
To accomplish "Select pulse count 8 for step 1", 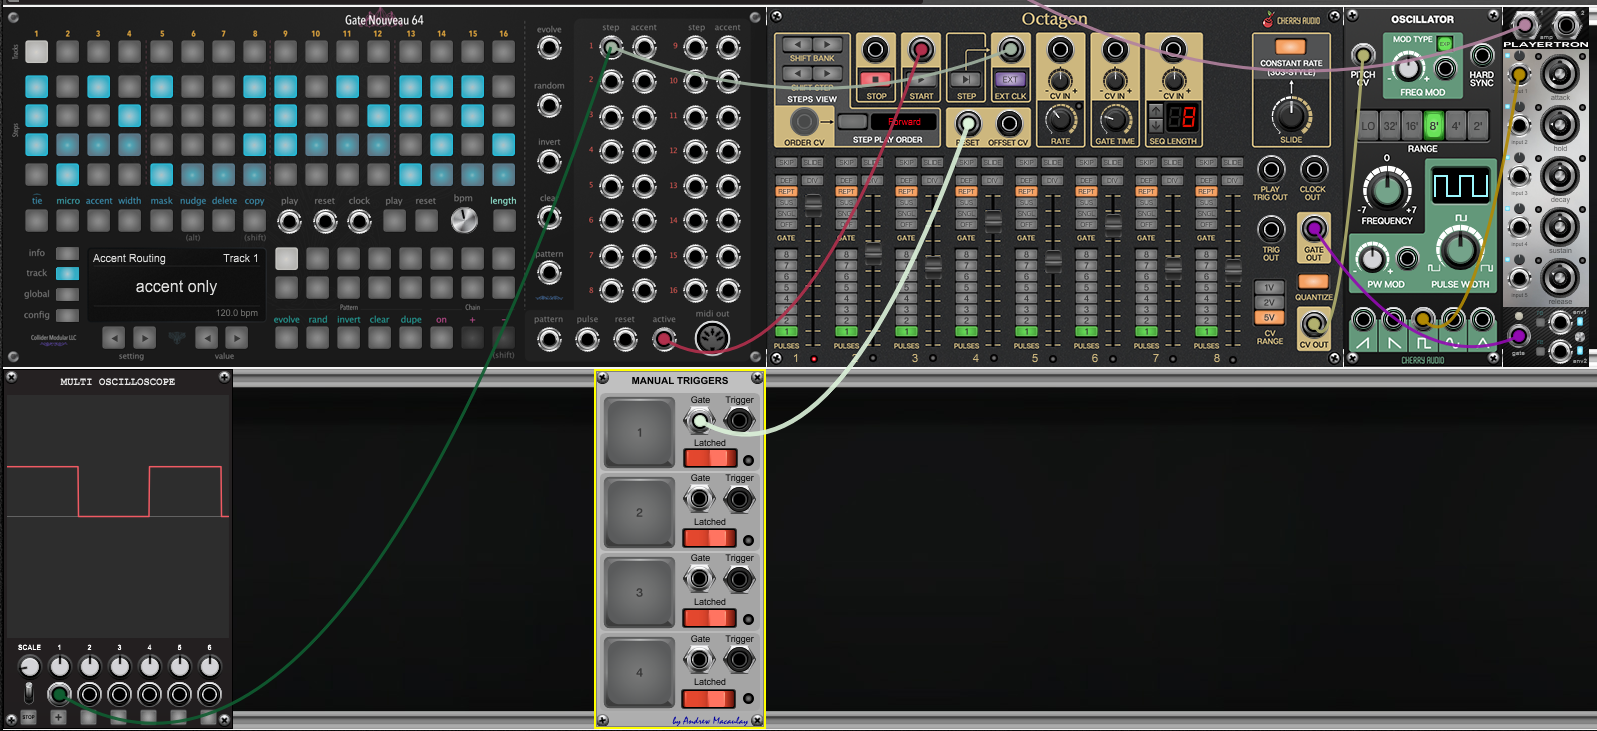I will point(786,254).
